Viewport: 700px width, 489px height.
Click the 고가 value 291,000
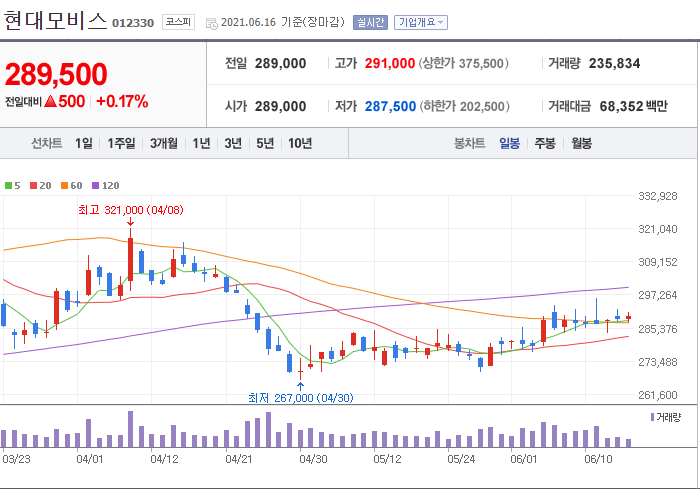point(390,63)
